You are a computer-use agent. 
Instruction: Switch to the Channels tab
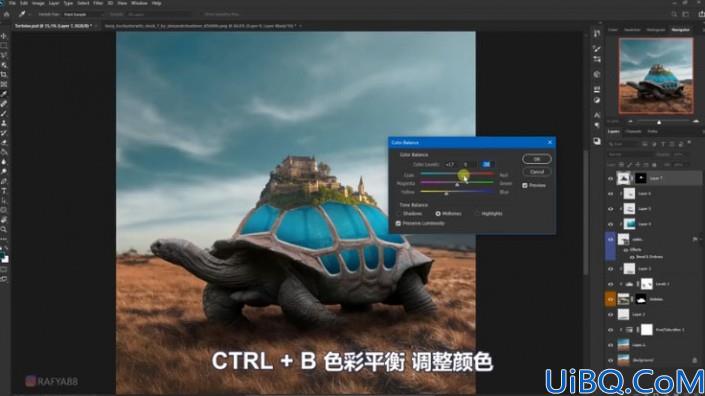point(634,131)
